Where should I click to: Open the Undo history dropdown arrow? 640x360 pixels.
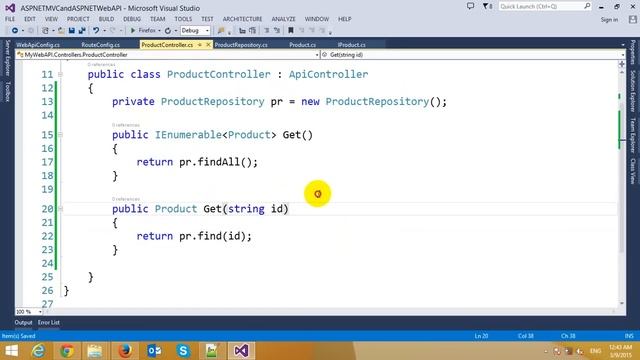(x=104, y=31)
